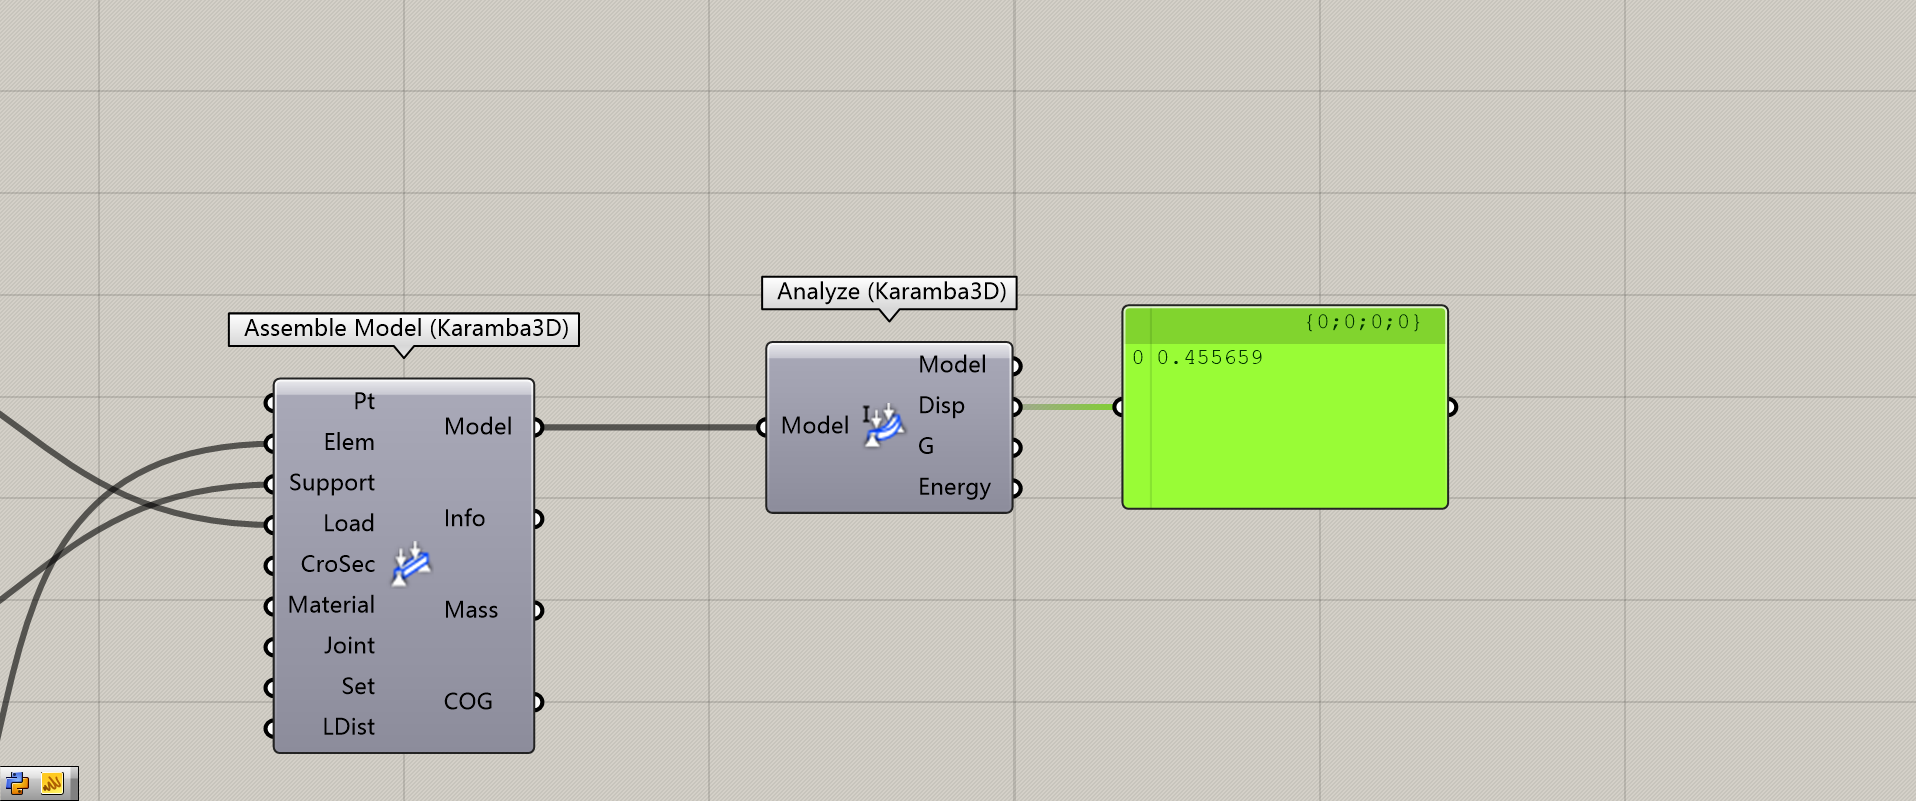This screenshot has height=801, width=1916.
Task: Click the G output on Analyze component
Action: pos(926,447)
